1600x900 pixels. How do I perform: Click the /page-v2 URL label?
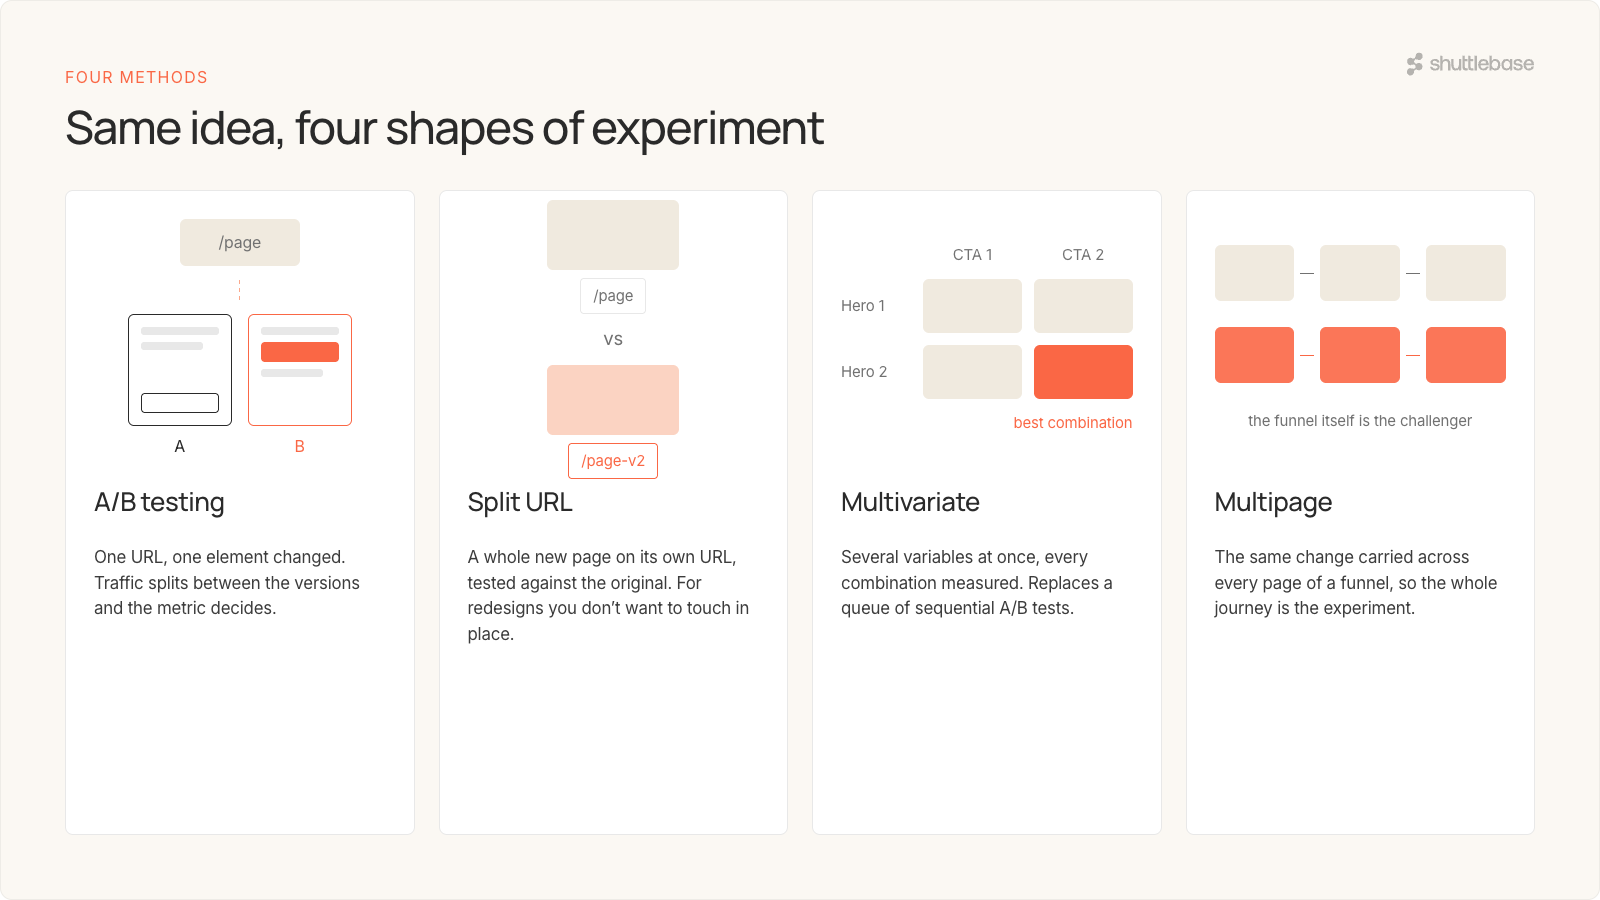[x=613, y=461]
